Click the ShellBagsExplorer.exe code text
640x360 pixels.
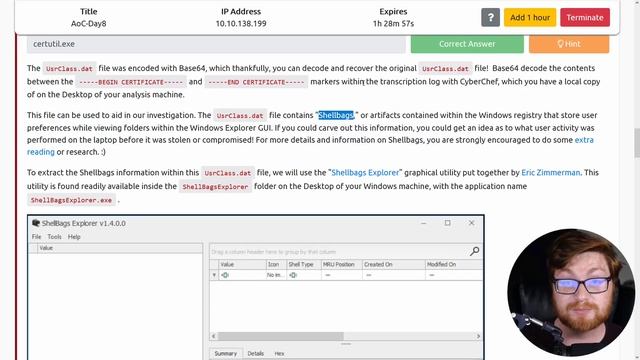click(71, 200)
